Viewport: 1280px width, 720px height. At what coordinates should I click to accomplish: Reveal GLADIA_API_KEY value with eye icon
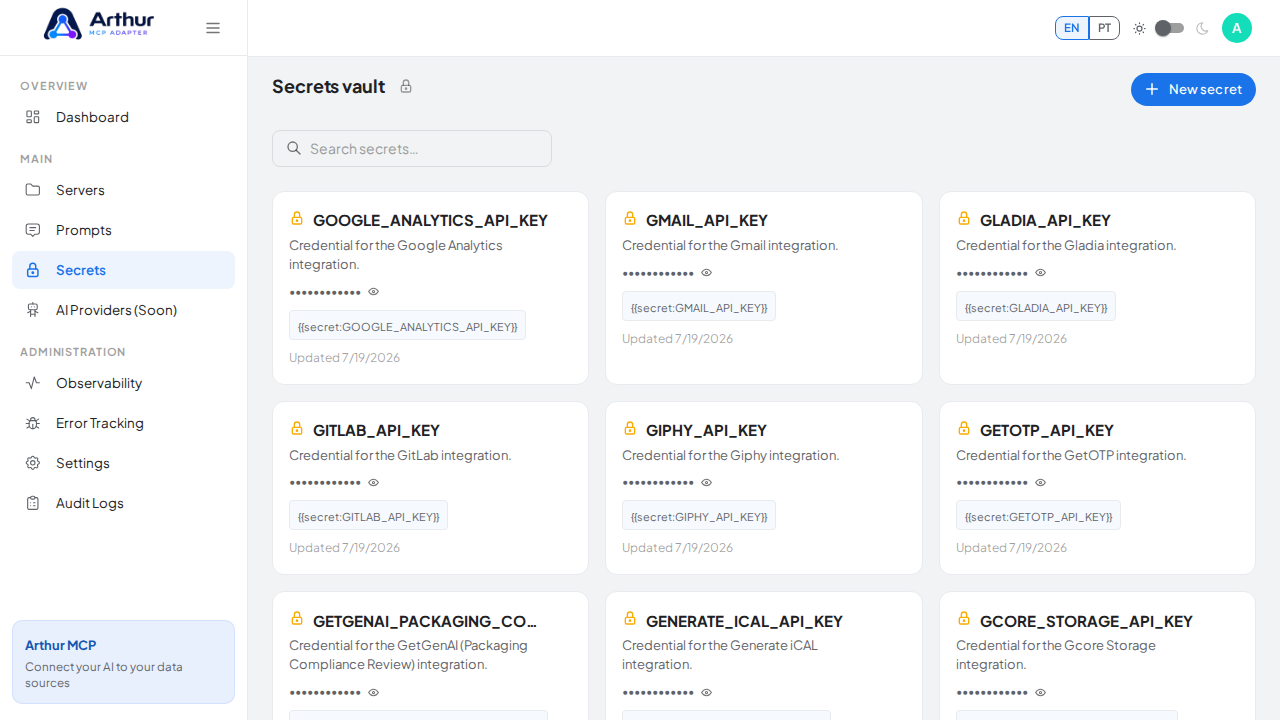(x=1041, y=273)
